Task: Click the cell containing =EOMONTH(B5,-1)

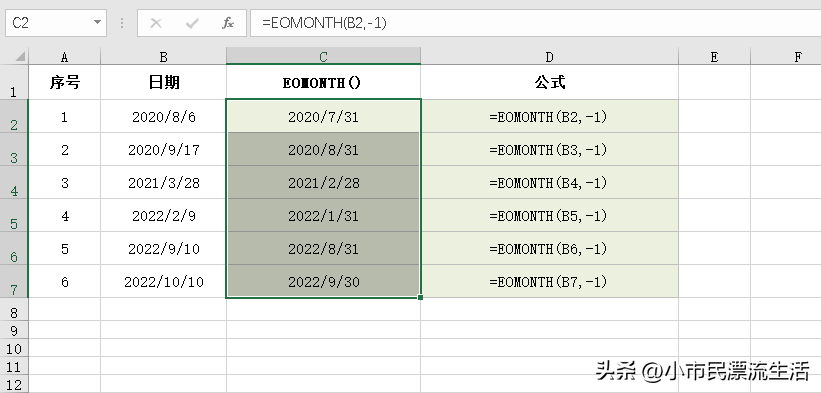Action: tap(549, 216)
